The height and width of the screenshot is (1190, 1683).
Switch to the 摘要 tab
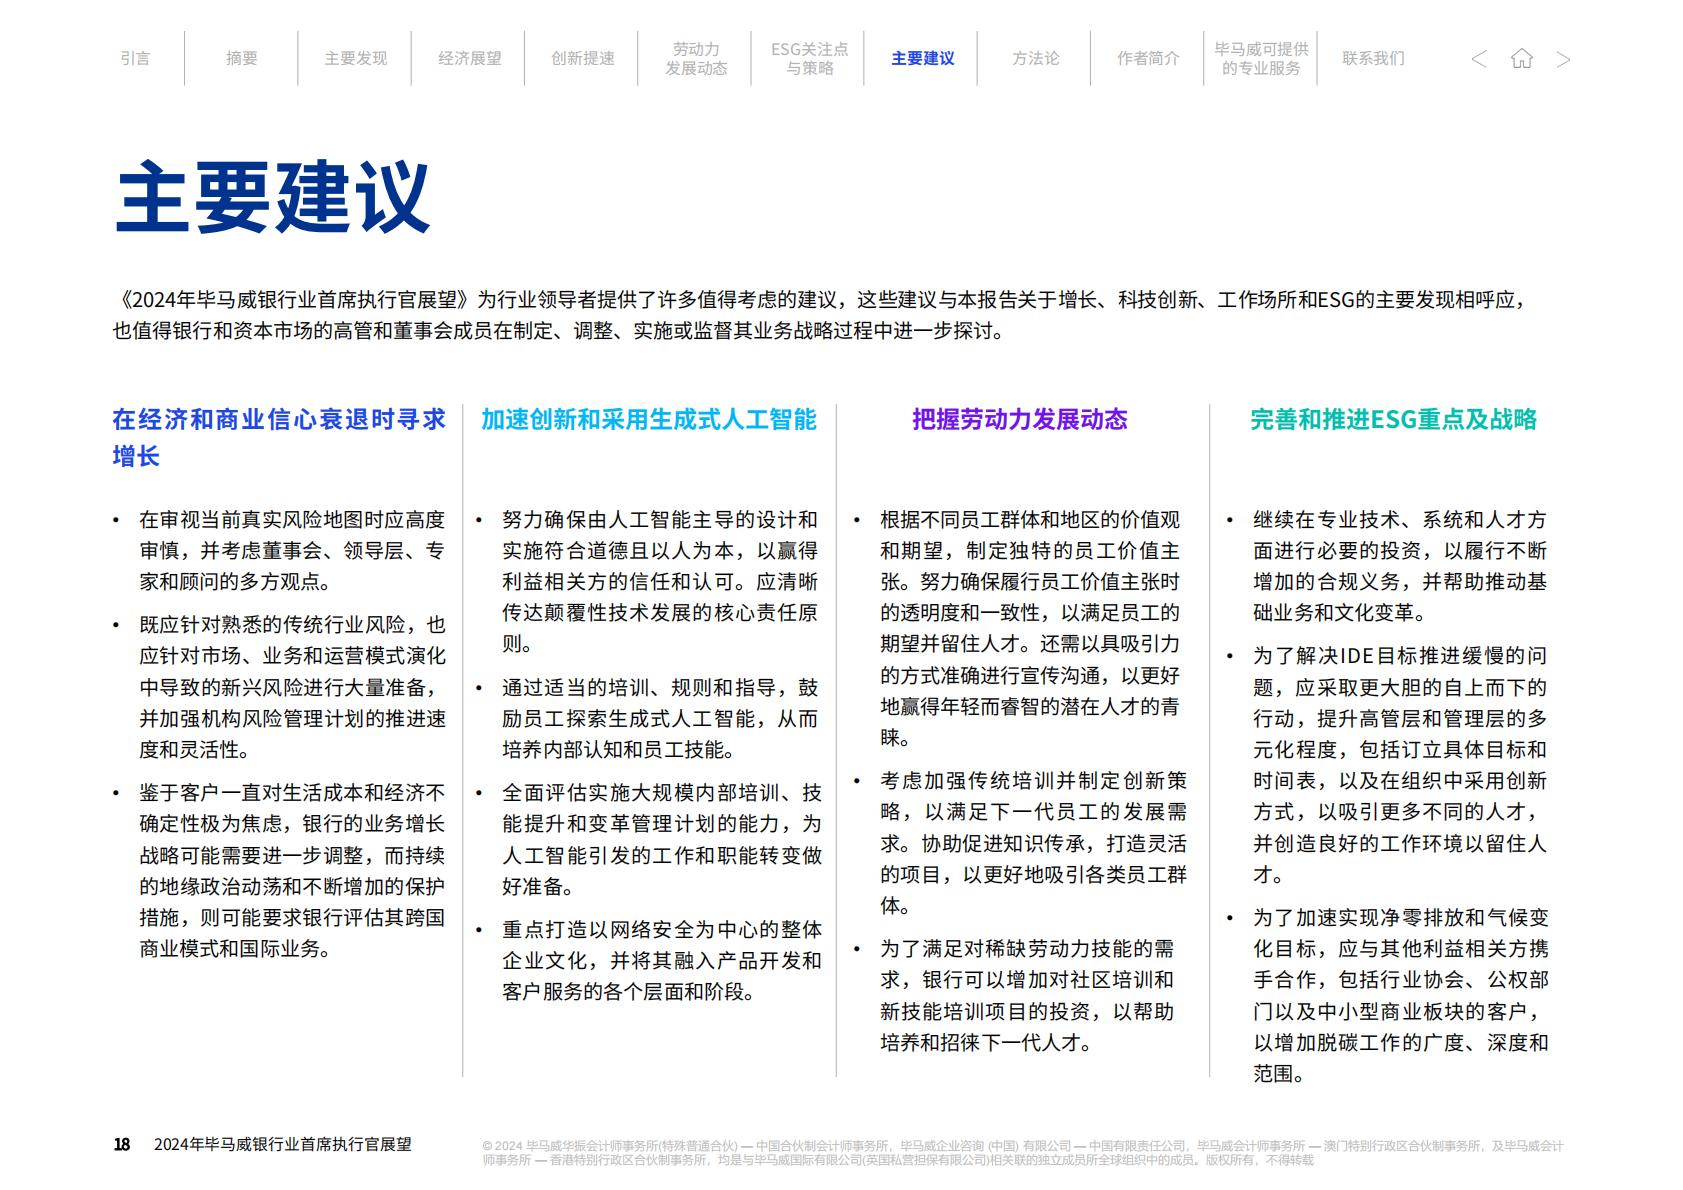(241, 58)
